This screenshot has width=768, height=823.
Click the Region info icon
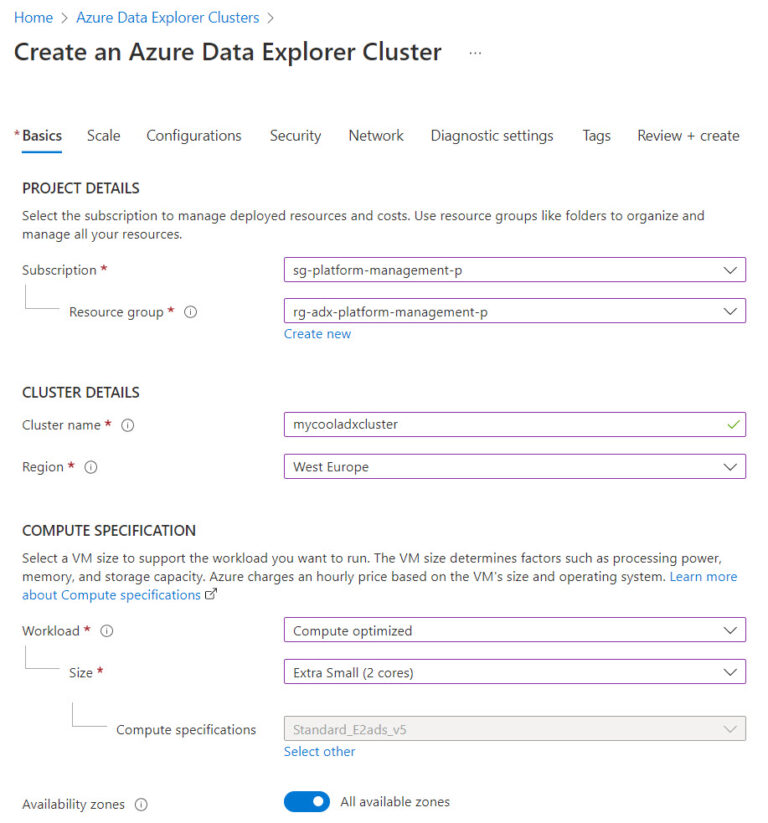[x=92, y=467]
